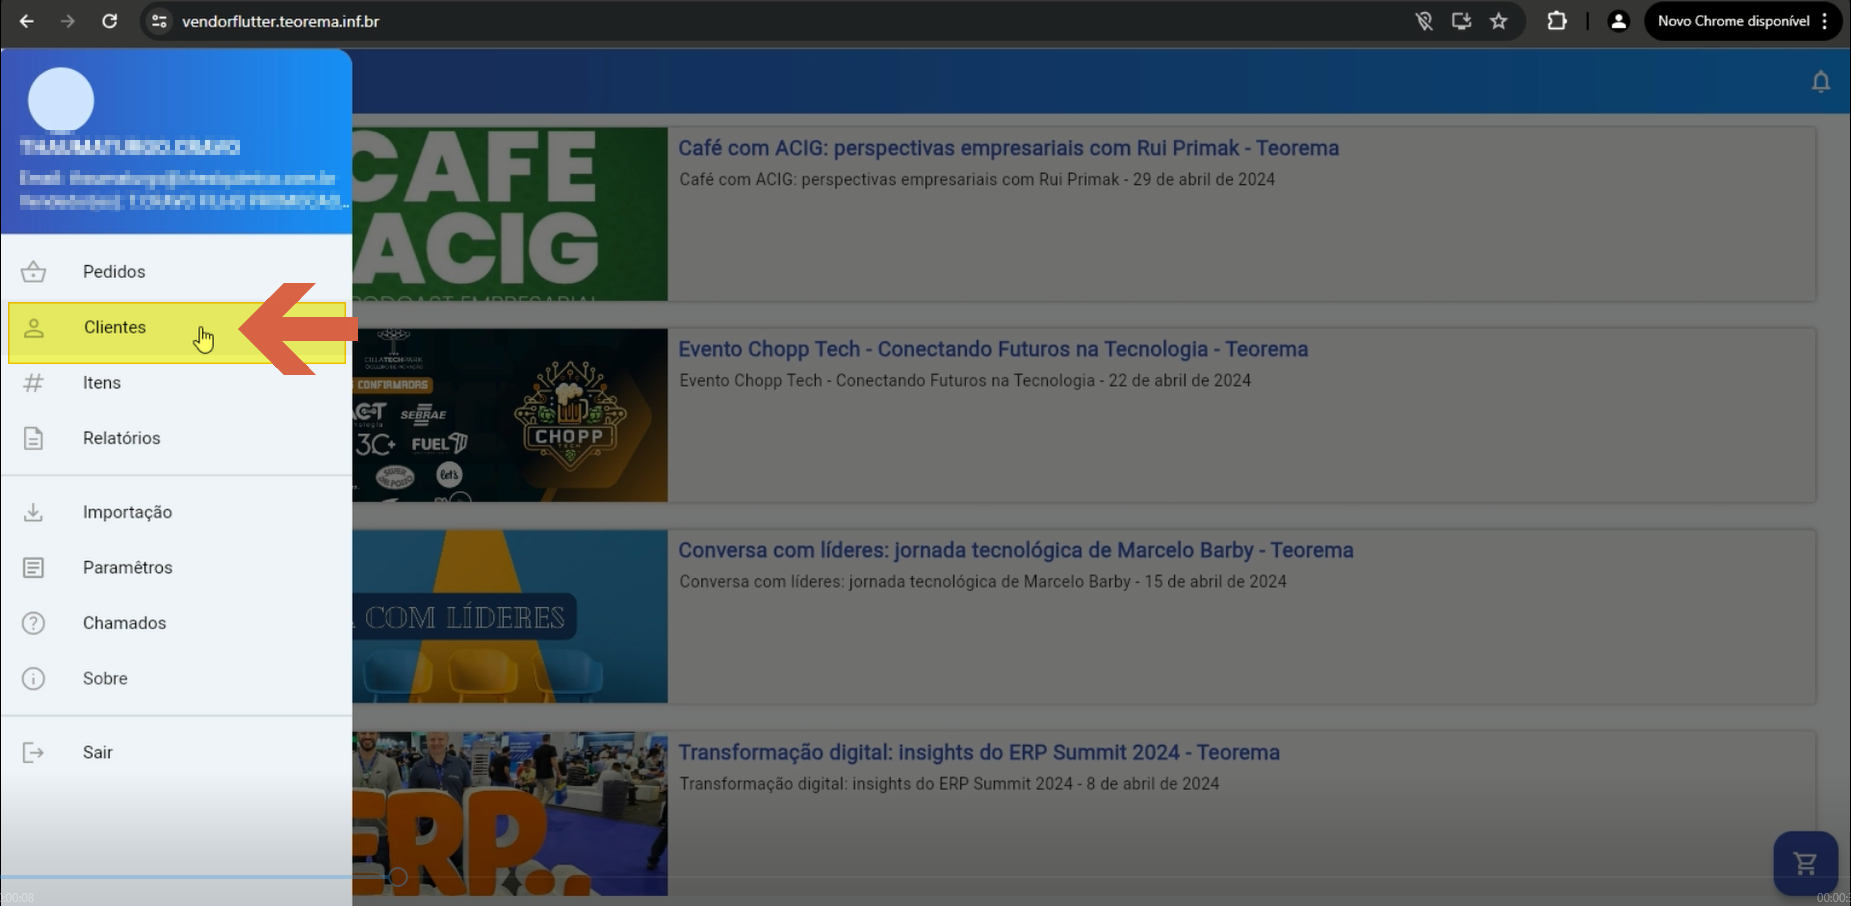Select Relatórios menu item
The width and height of the screenshot is (1851, 906).
177,438
